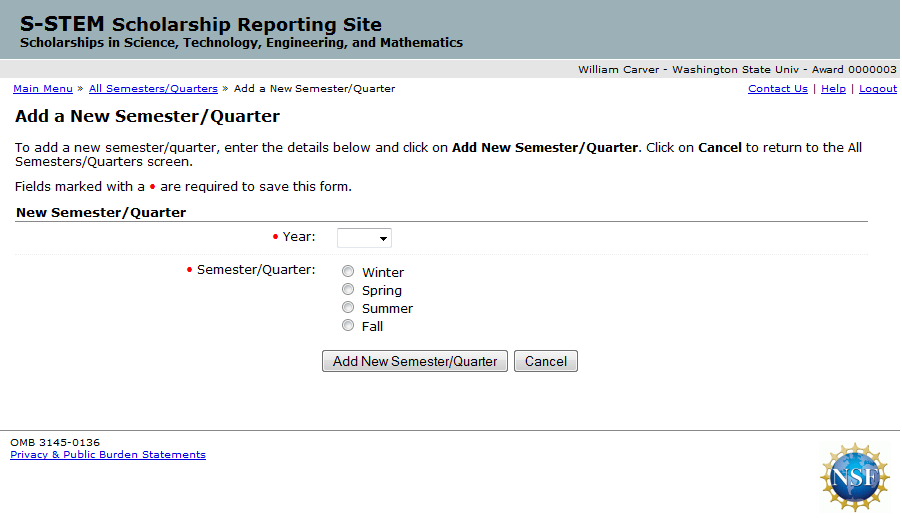Select the Winter radio button
The width and height of the screenshot is (902, 520).
tap(348, 271)
